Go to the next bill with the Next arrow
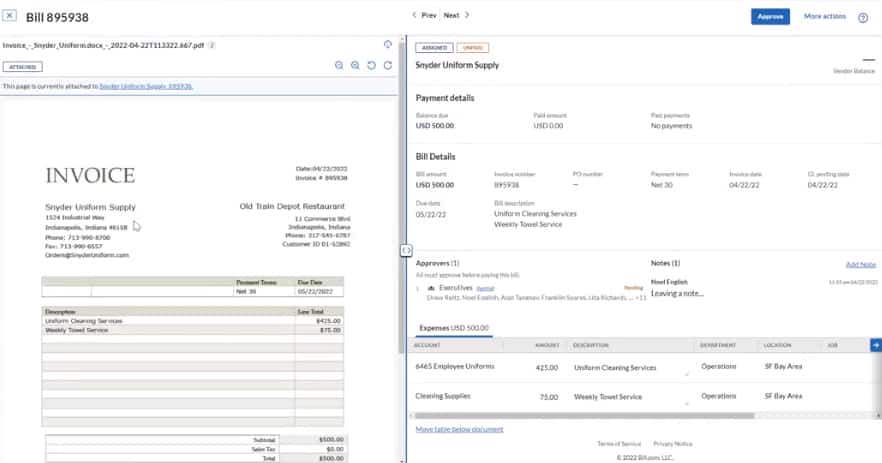882x463 pixels. [x=457, y=15]
